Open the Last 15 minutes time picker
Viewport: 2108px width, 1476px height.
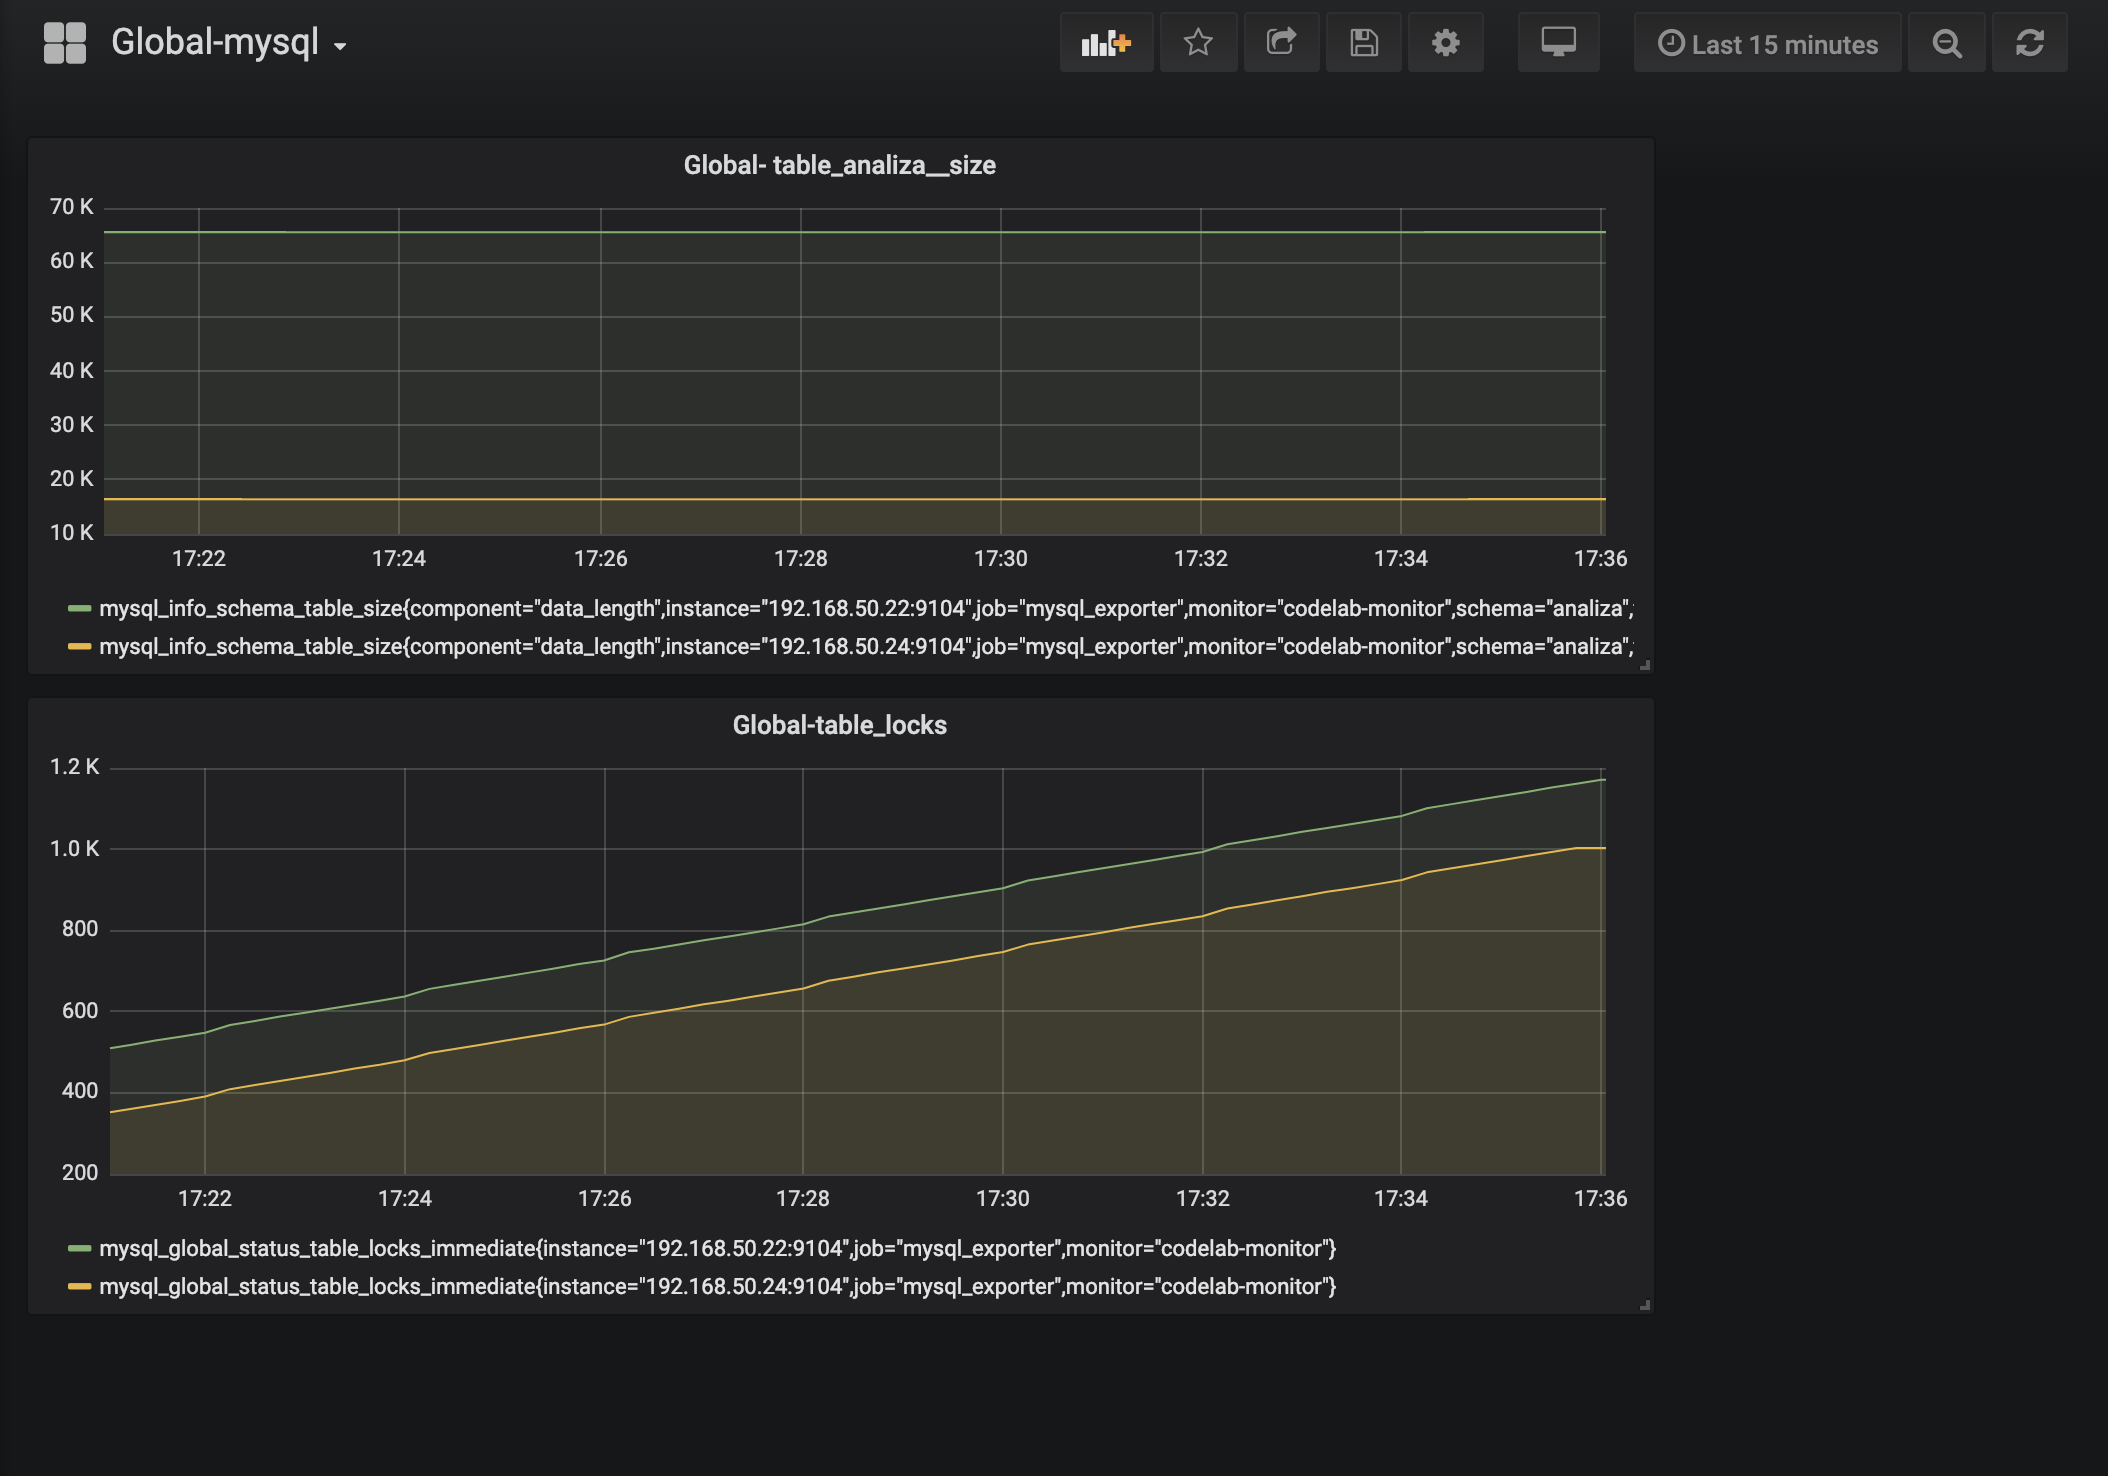pos(1767,43)
